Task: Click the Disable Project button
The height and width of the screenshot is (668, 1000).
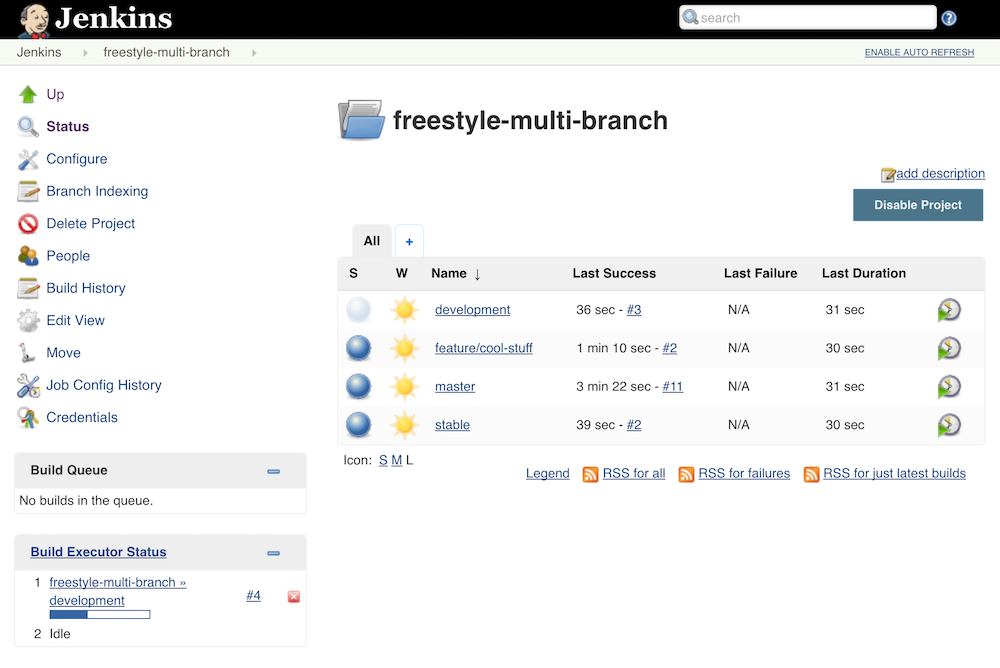Action: coord(918,205)
